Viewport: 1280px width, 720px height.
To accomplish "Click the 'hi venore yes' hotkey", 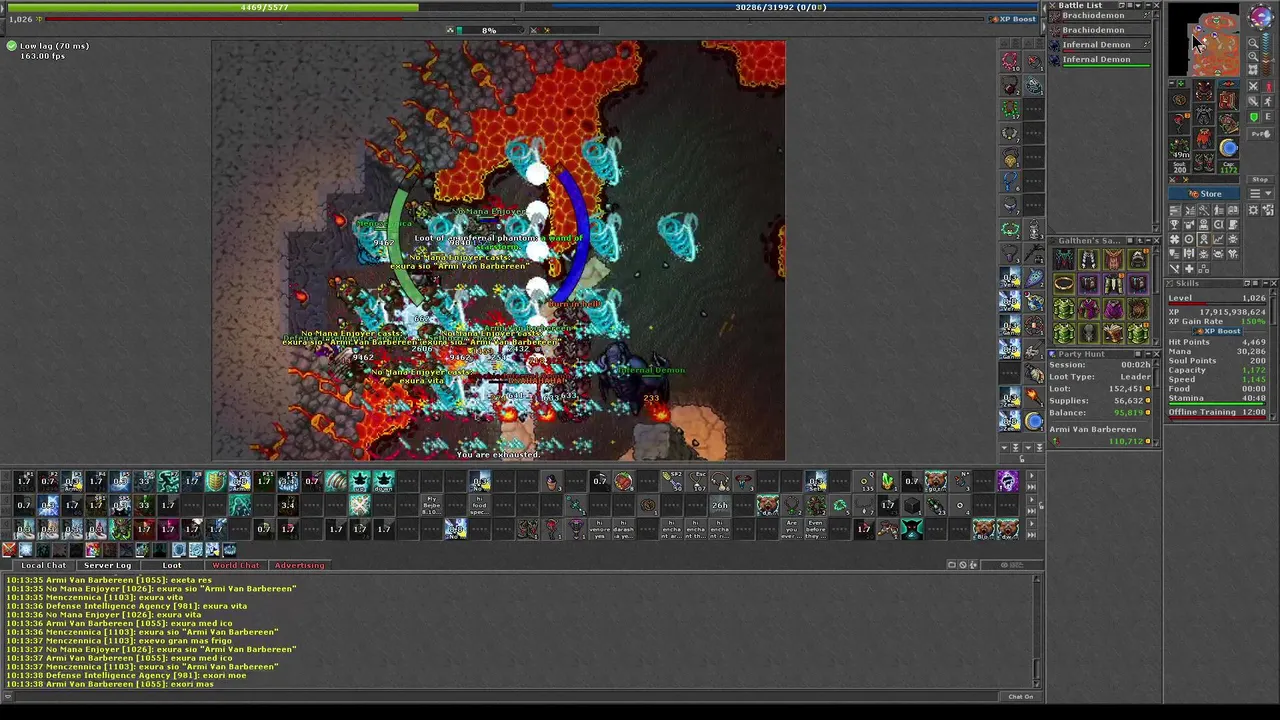I will pos(600,529).
